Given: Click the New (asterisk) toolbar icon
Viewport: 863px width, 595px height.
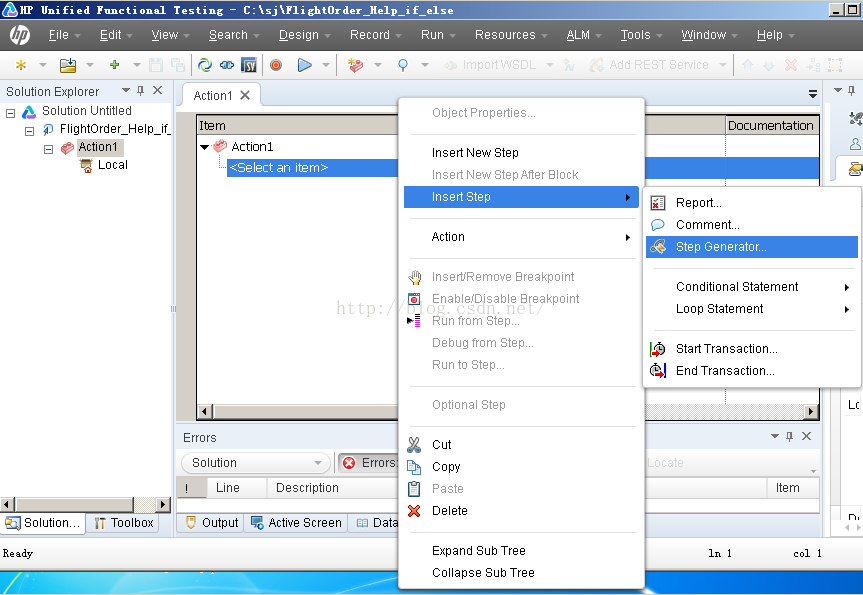Looking at the screenshot, I should [21, 65].
